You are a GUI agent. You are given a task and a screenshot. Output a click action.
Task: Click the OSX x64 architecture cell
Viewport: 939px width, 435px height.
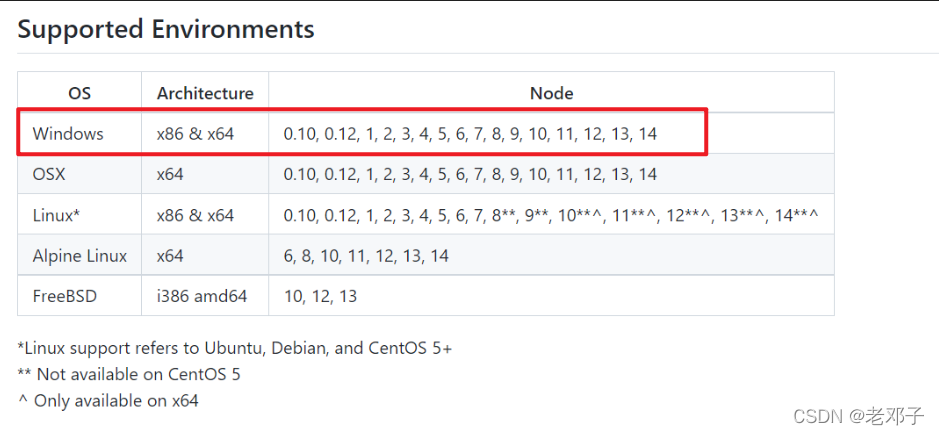(x=170, y=174)
